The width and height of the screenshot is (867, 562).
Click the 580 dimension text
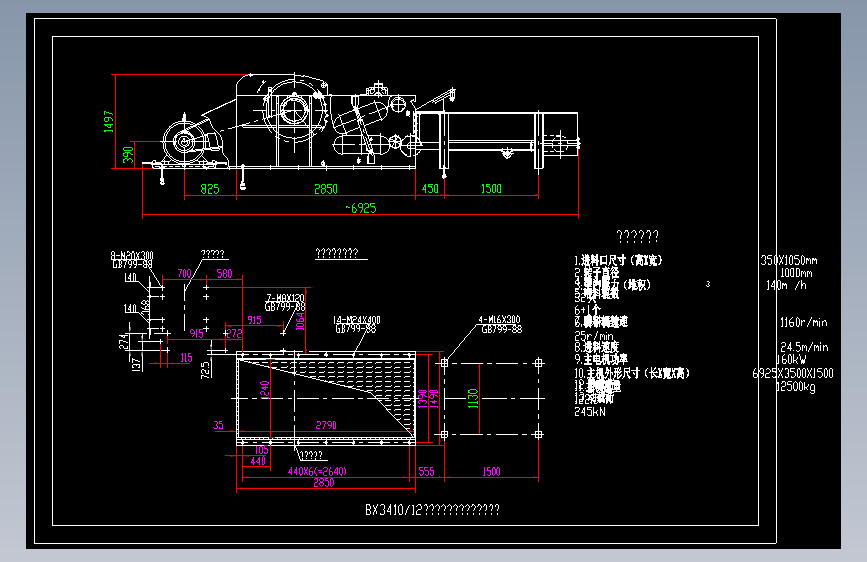224,273
